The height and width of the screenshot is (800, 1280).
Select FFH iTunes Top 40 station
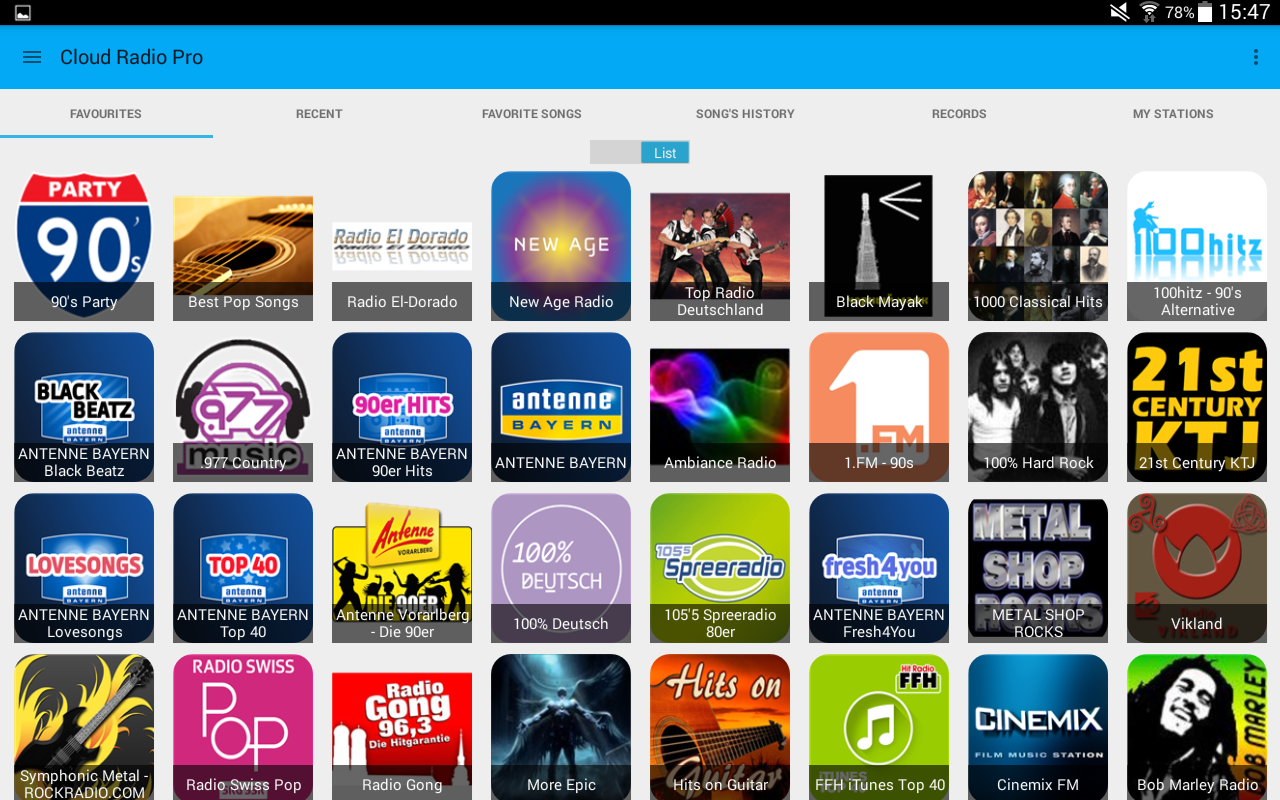tap(879, 727)
